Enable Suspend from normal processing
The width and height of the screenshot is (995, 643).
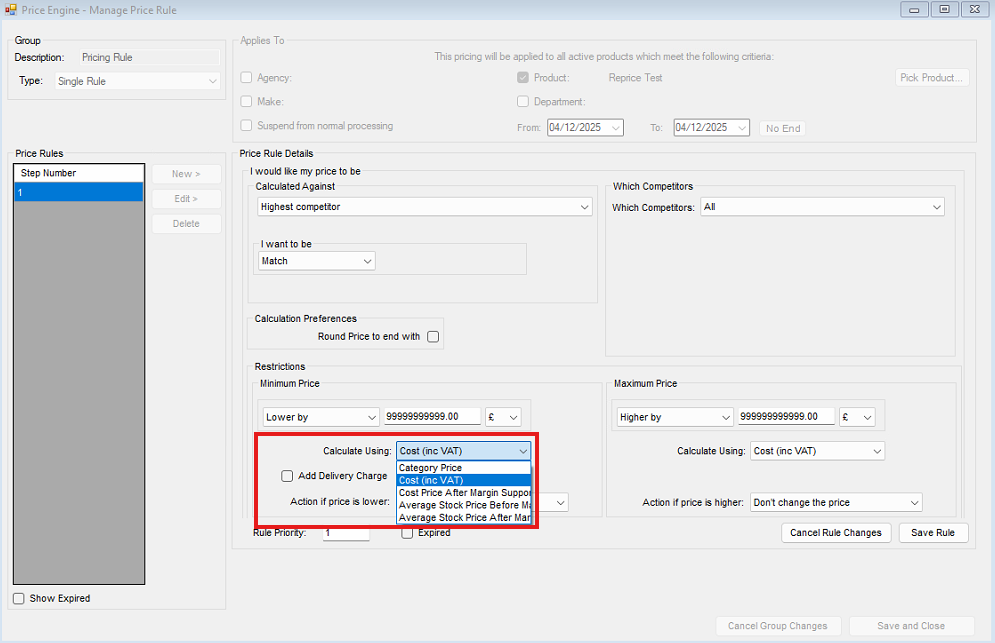pos(246,126)
